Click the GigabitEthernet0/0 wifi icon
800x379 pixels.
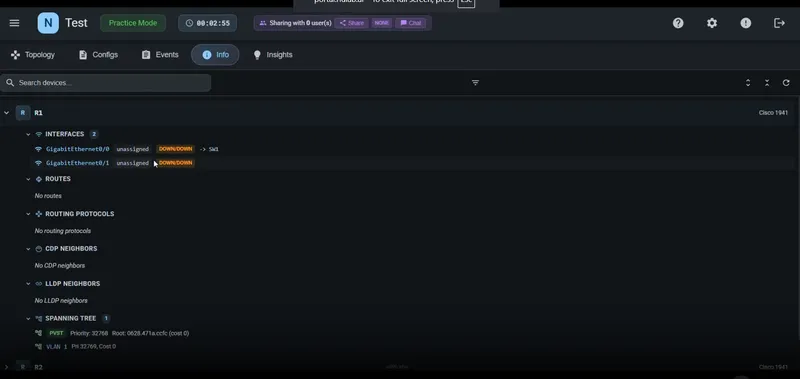coord(38,149)
